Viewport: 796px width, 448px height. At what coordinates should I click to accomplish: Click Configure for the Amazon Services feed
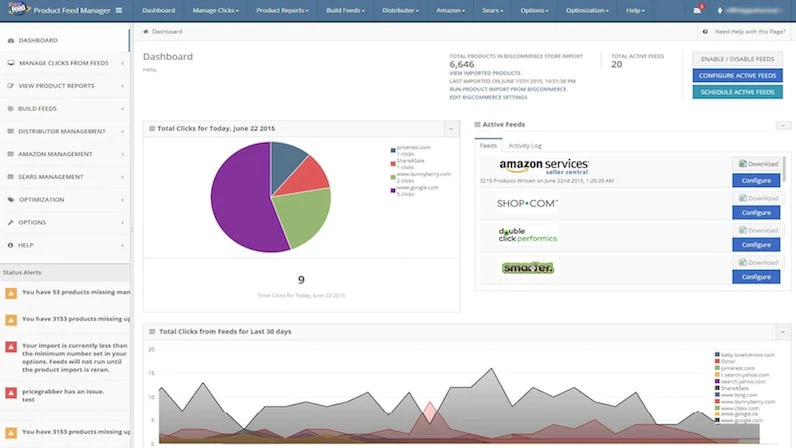point(756,180)
